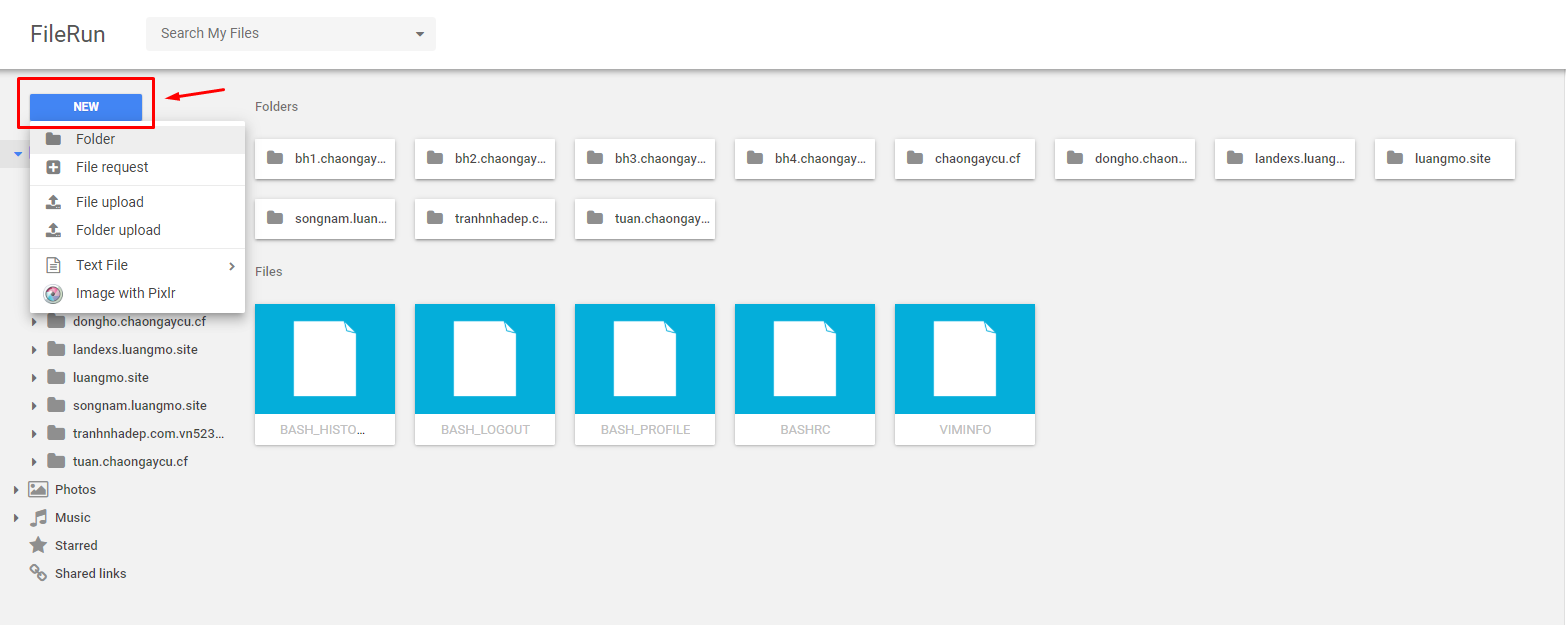Click the upload arrow icon beside Folder upload

point(54,230)
